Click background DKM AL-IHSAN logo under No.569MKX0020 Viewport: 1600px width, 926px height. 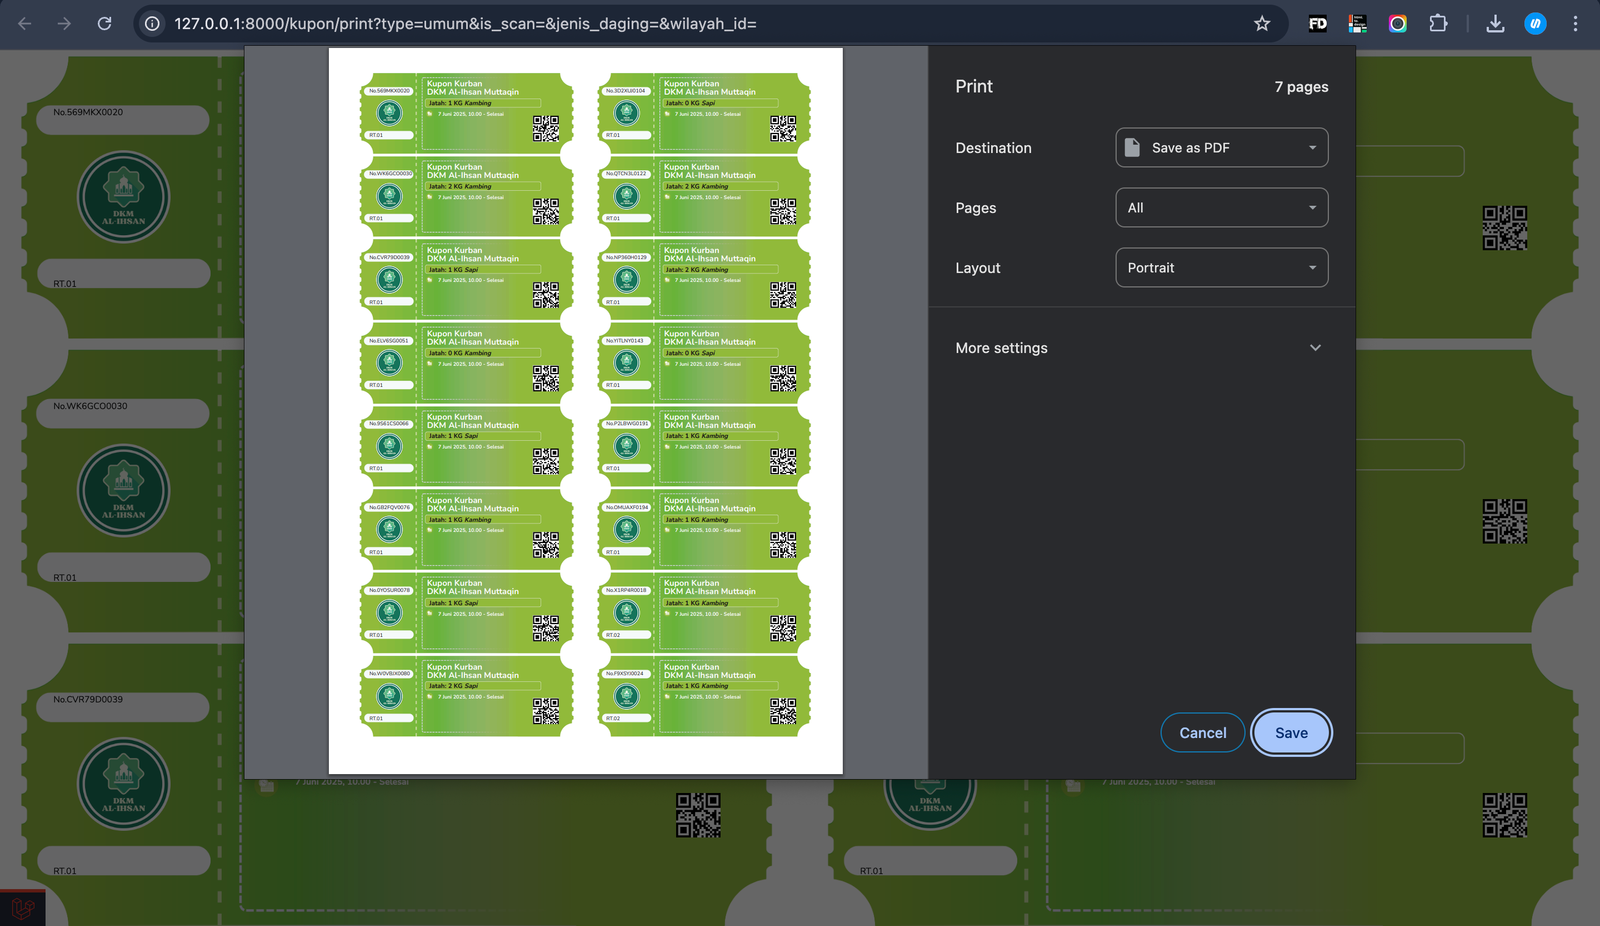click(124, 197)
